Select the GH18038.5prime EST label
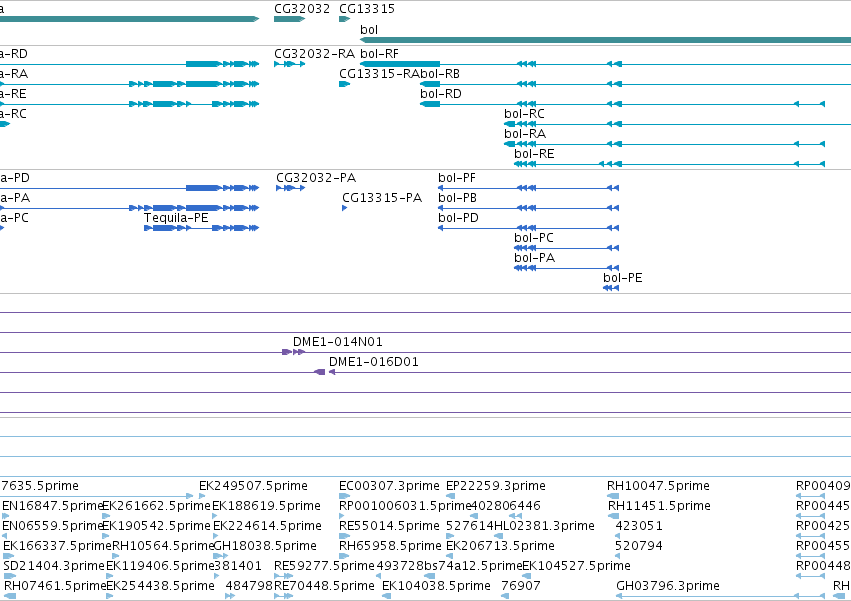This screenshot has height=601, width=851. coord(265,546)
